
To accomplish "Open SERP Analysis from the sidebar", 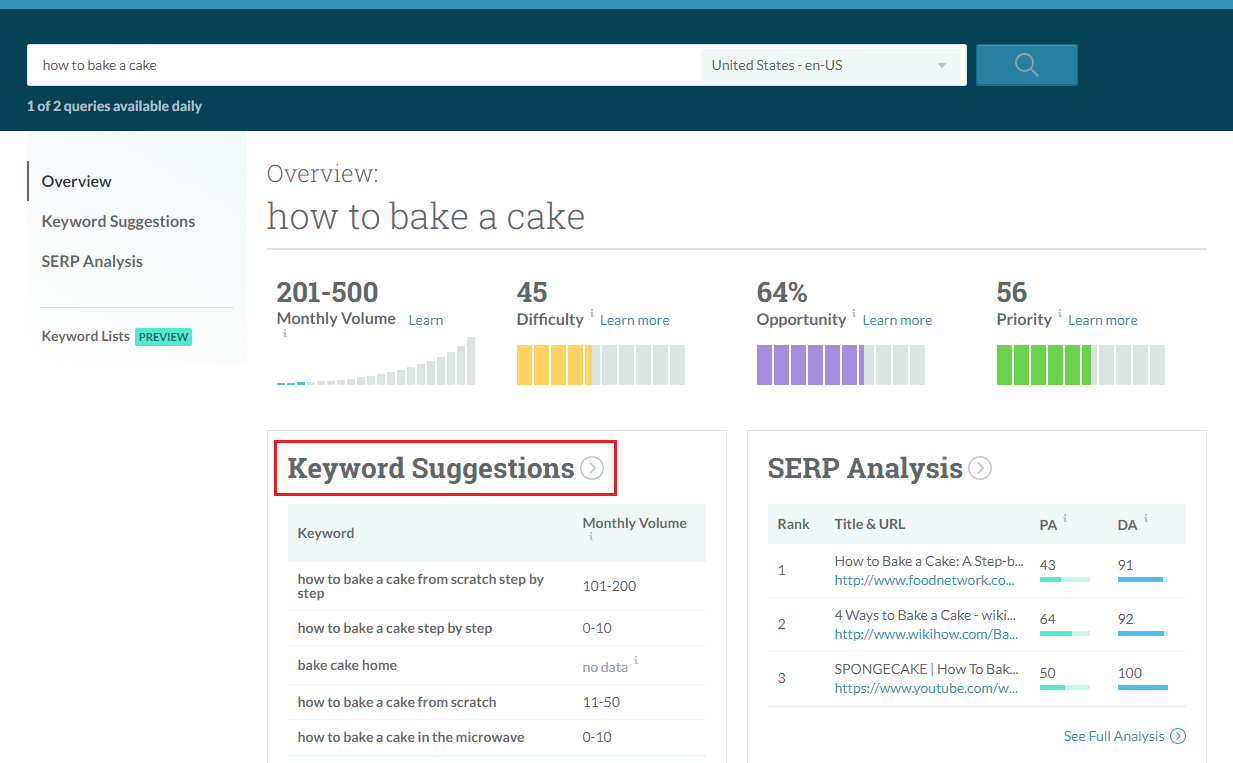I will (x=92, y=261).
